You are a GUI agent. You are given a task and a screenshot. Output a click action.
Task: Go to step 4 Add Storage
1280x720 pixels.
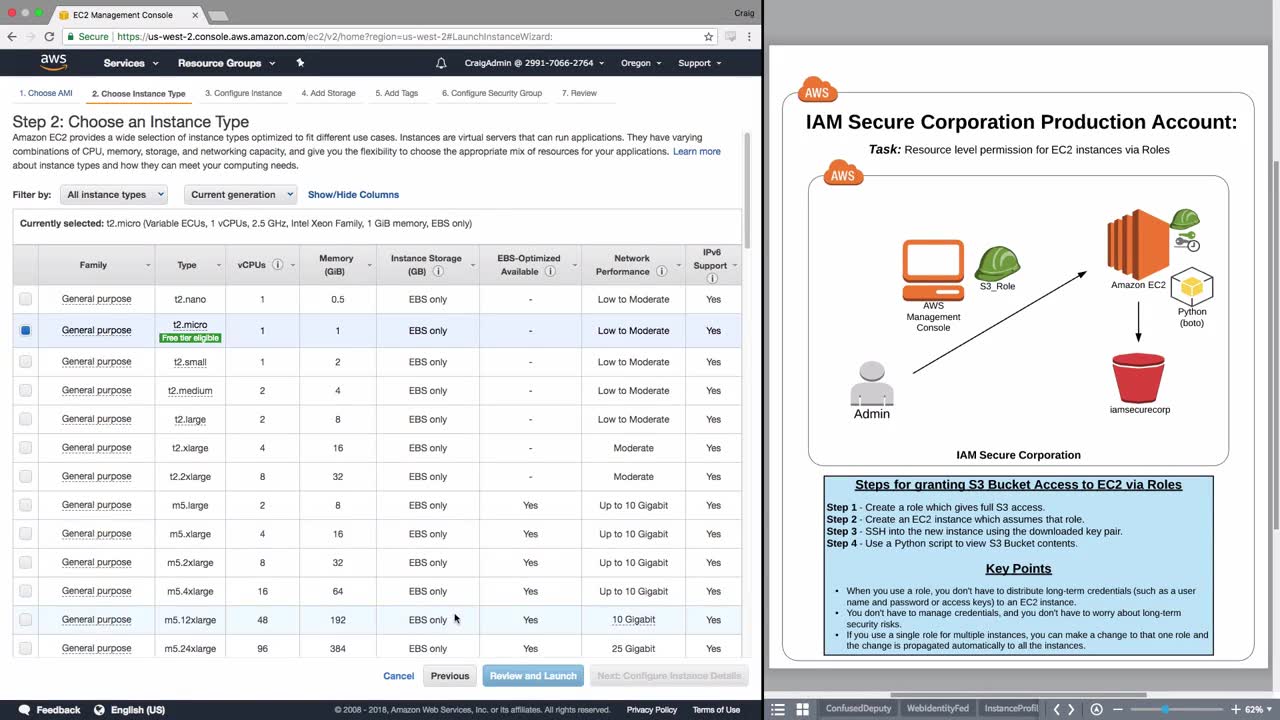(328, 93)
